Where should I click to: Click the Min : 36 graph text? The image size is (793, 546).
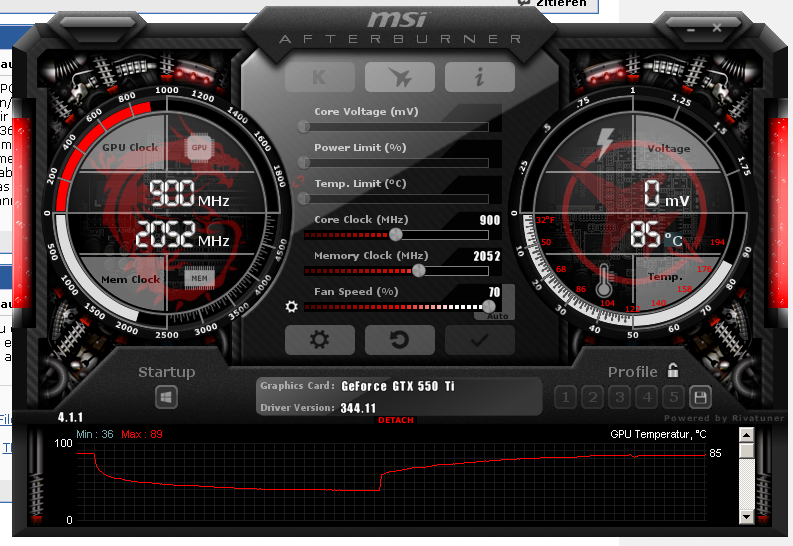tap(95, 434)
